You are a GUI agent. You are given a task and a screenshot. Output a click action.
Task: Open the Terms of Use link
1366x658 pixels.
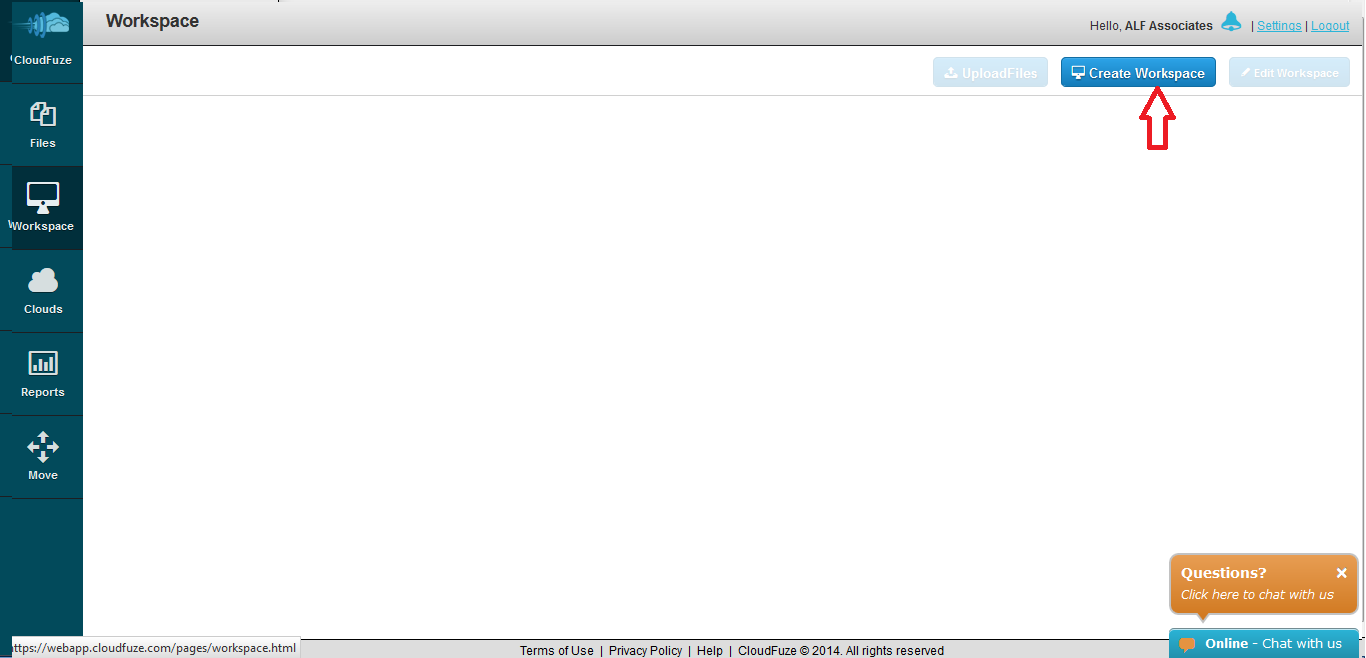557,651
